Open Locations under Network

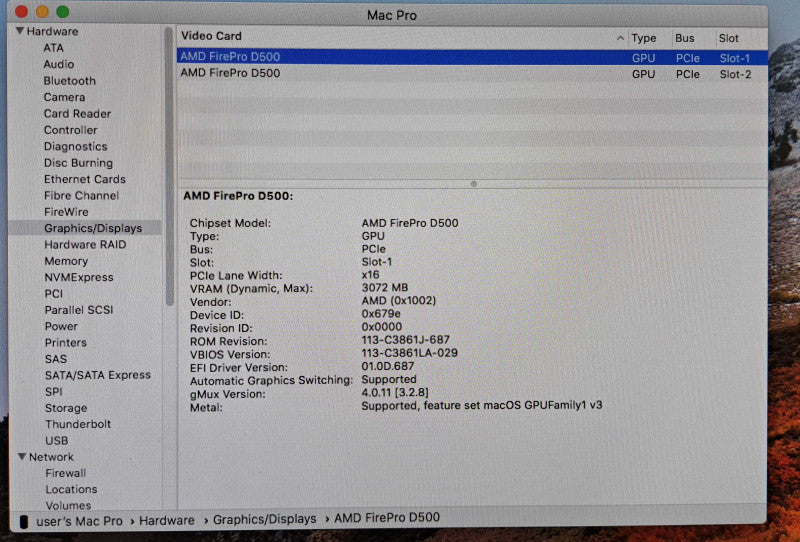coord(71,489)
